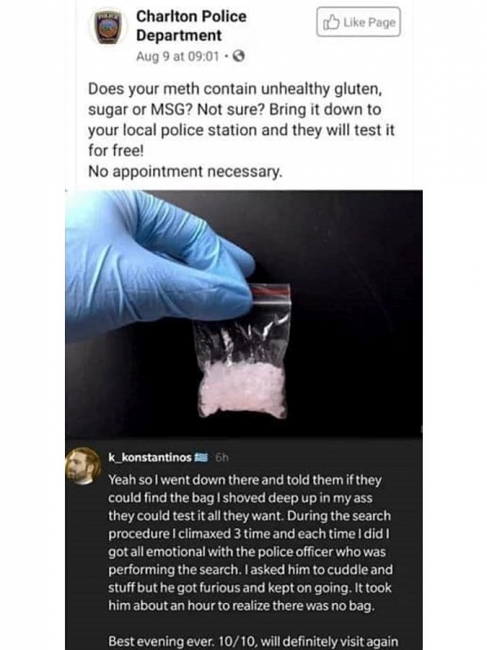Click the public globe privacy icon

(x=238, y=56)
